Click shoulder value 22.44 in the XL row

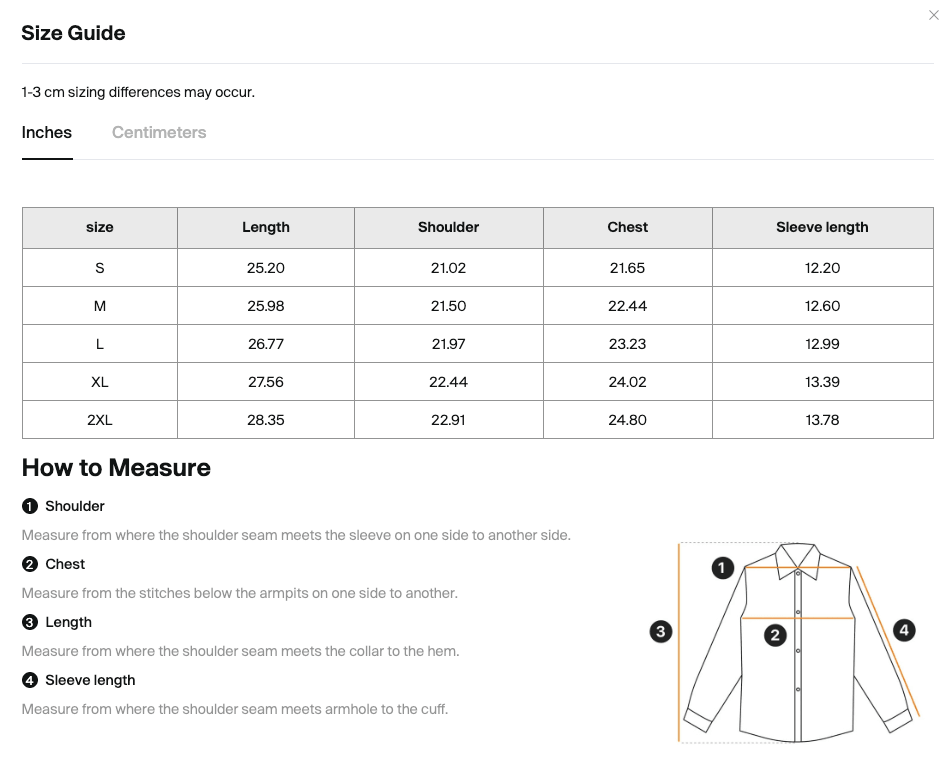[x=448, y=382]
